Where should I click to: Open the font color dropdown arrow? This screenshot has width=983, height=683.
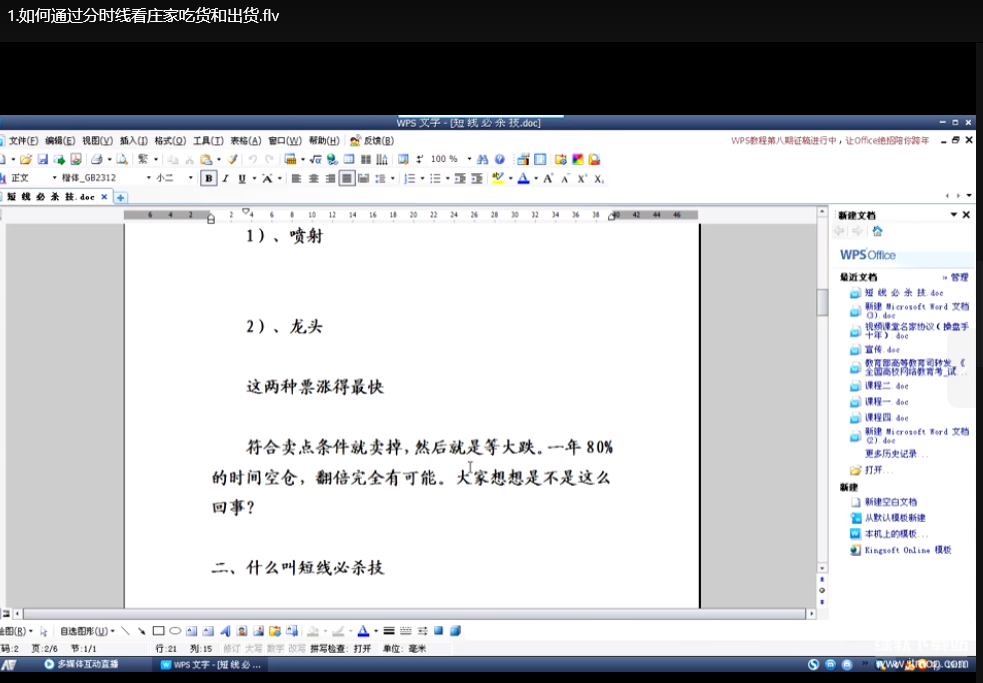coord(536,179)
